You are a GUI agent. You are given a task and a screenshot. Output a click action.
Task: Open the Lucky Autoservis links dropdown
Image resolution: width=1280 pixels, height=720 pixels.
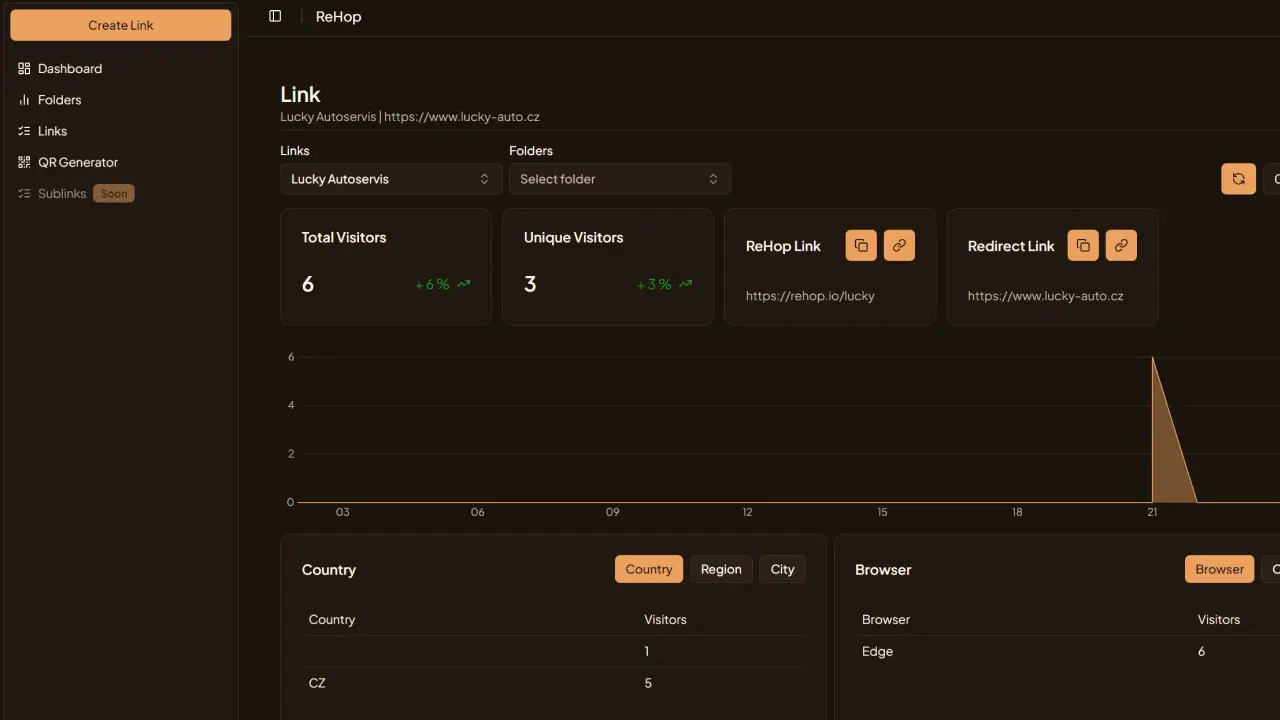(390, 179)
